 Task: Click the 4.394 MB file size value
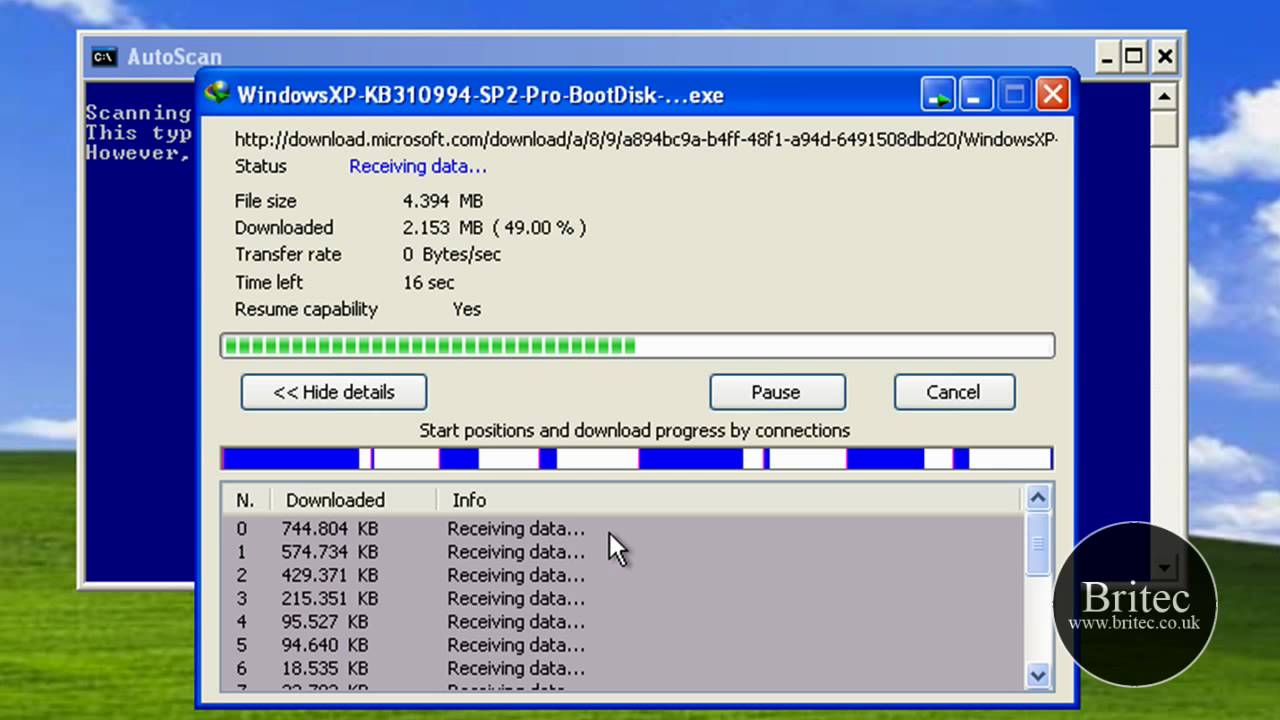click(x=443, y=201)
